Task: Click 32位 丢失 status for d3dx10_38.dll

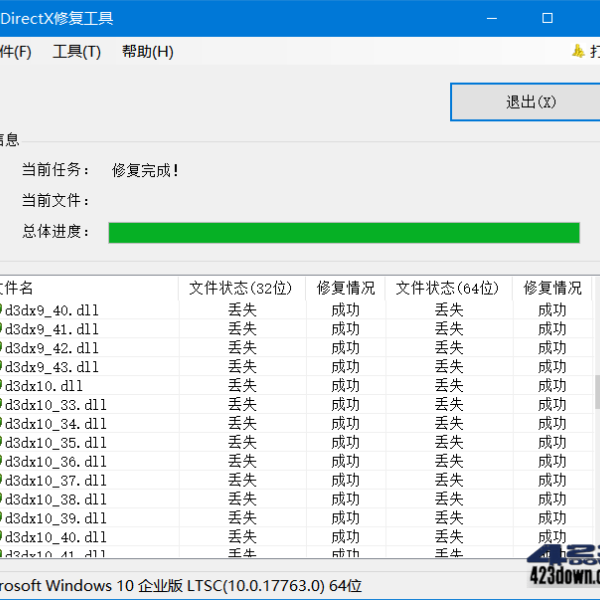Action: [x=242, y=499]
